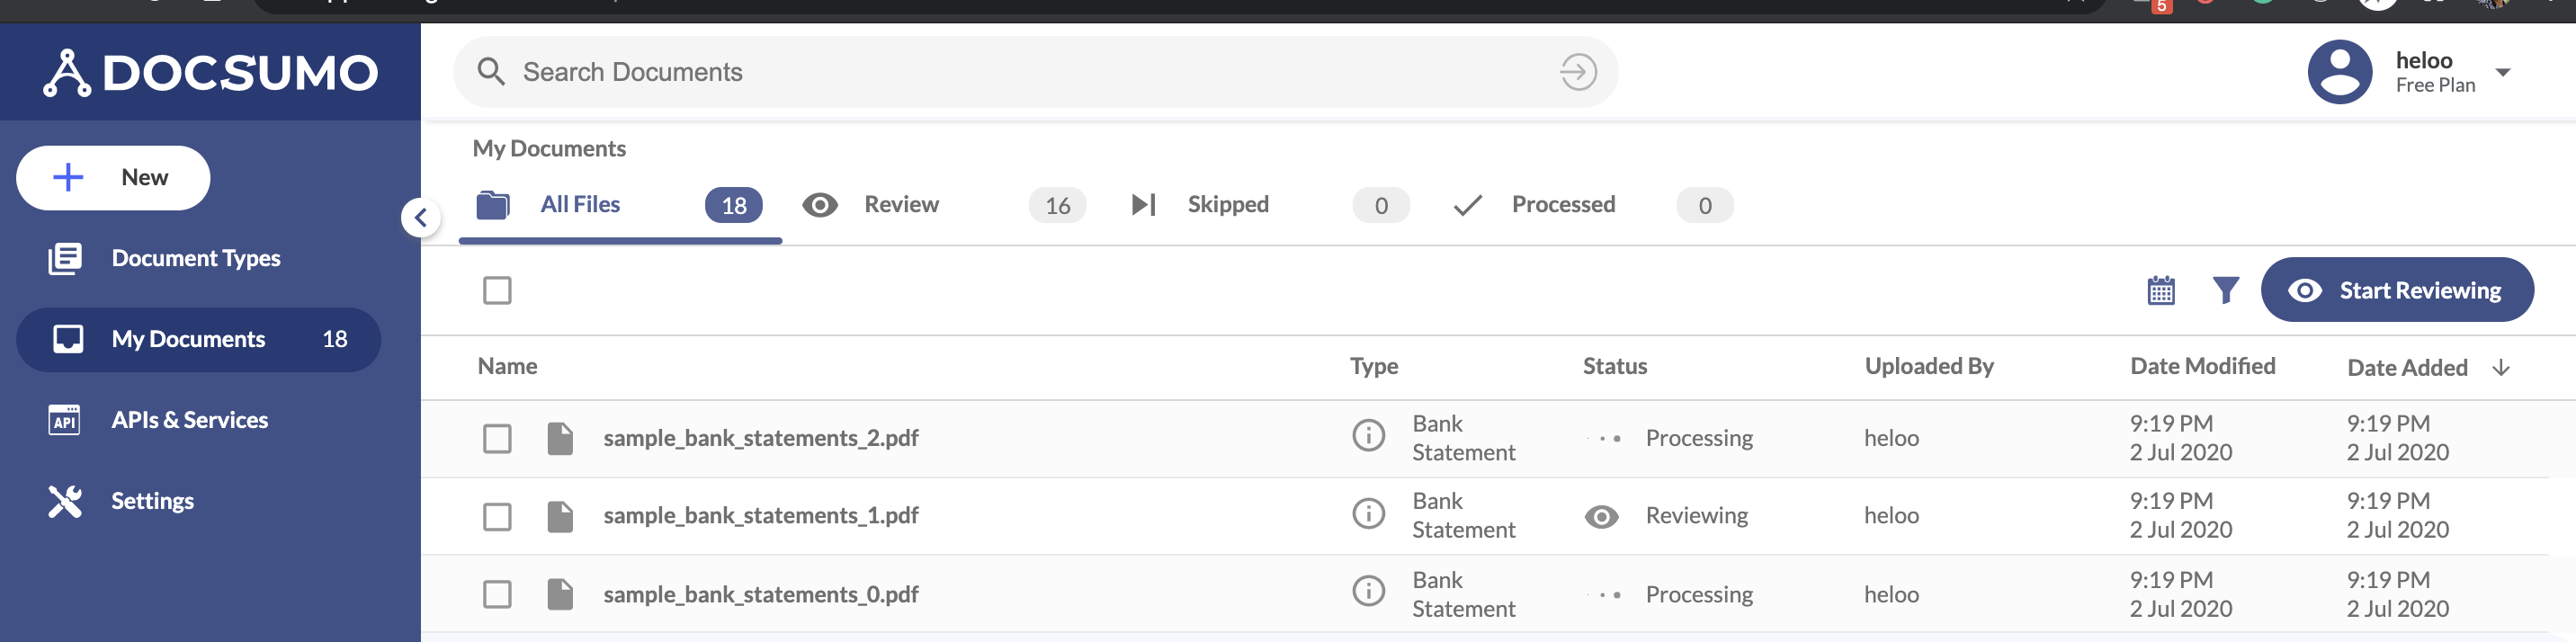
Task: Click file icon of sample_bank_statements_2.pdf
Action: (560, 439)
